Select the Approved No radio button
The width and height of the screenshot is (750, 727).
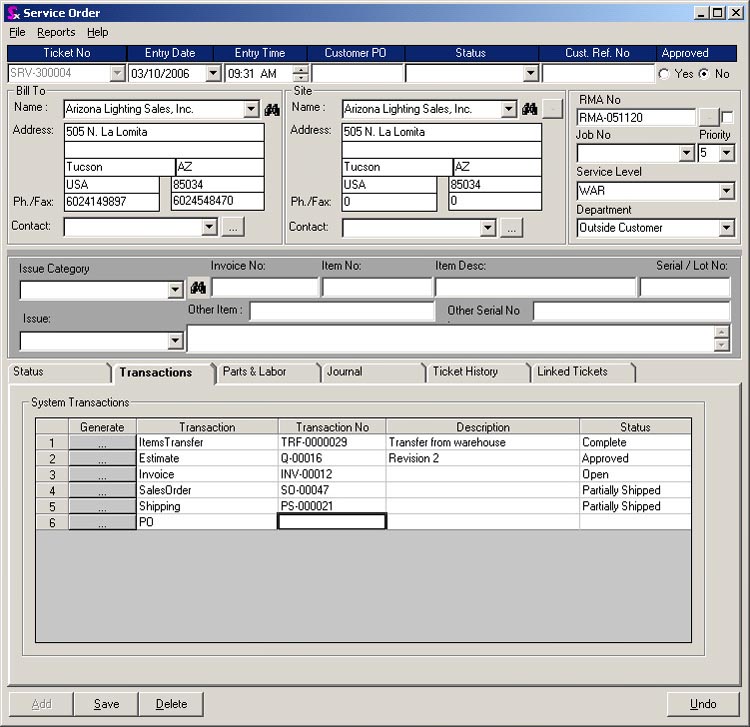704,74
